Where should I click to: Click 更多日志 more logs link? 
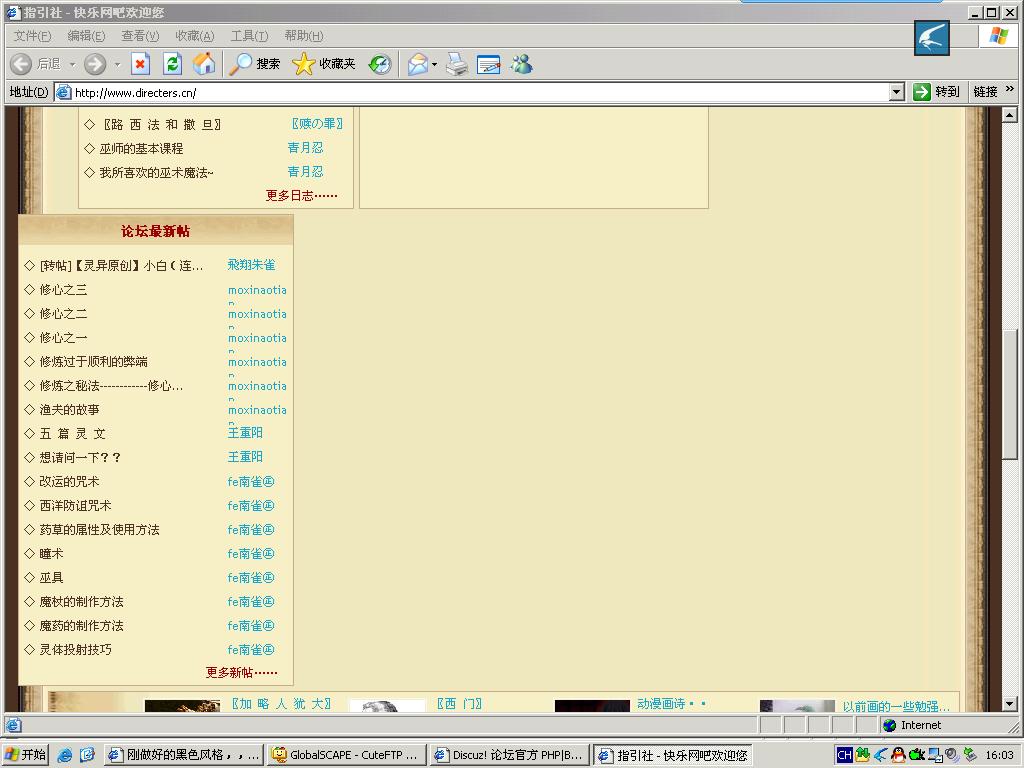click(x=301, y=195)
